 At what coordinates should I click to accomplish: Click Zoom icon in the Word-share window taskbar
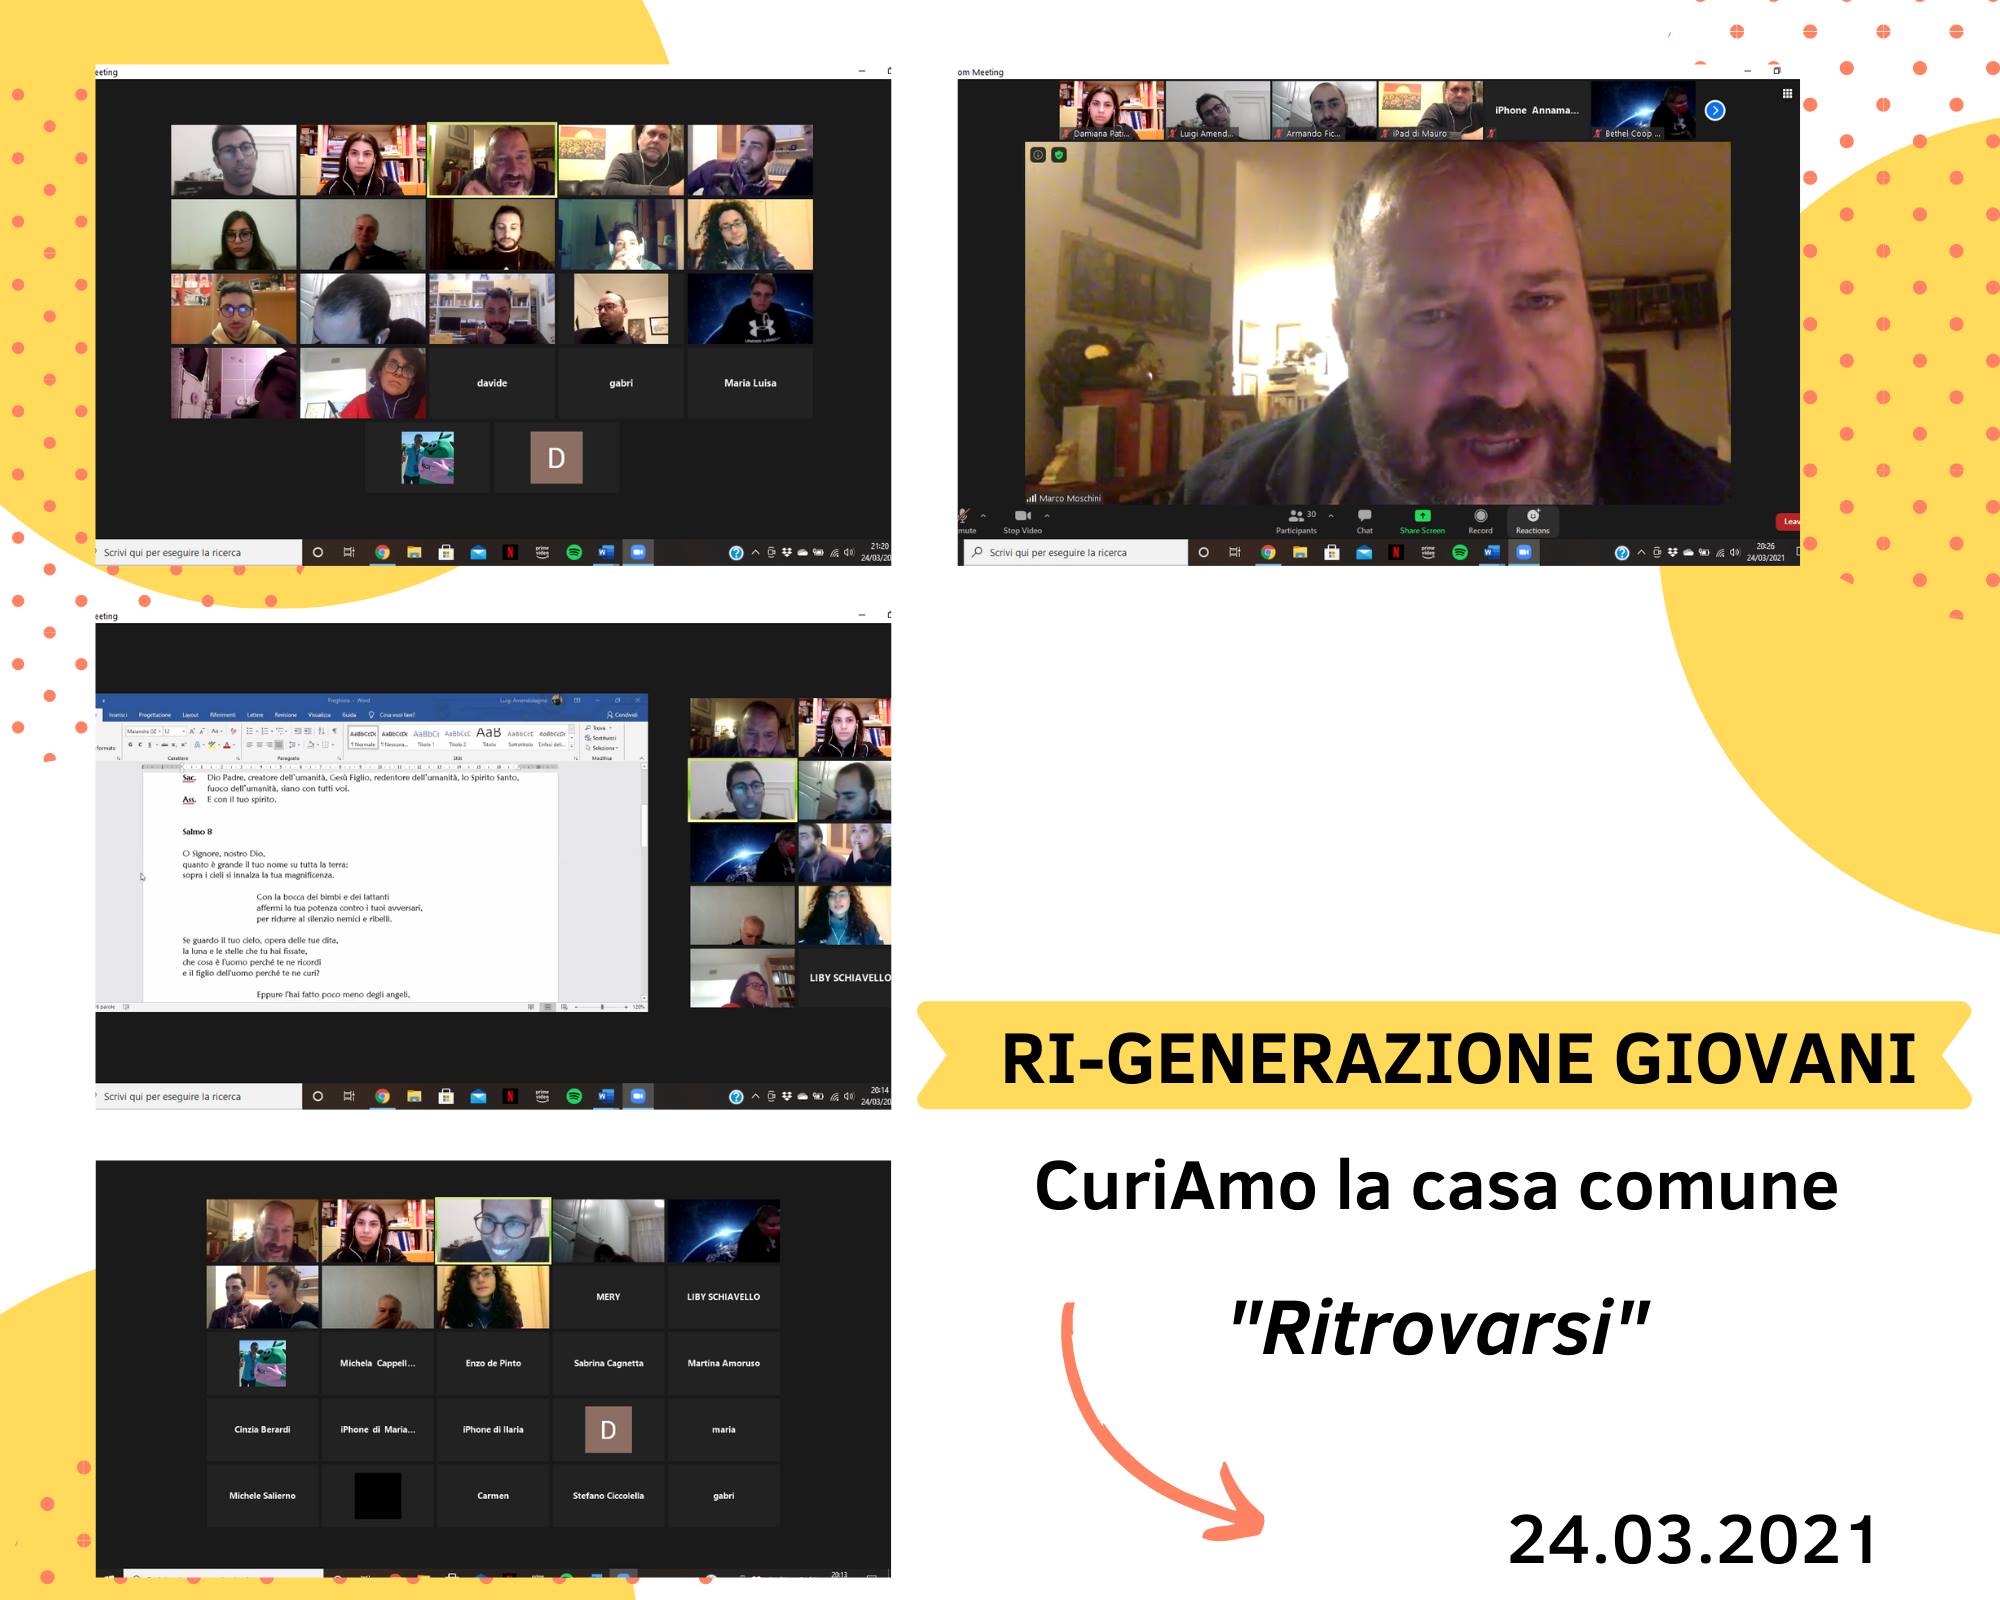tap(638, 1096)
